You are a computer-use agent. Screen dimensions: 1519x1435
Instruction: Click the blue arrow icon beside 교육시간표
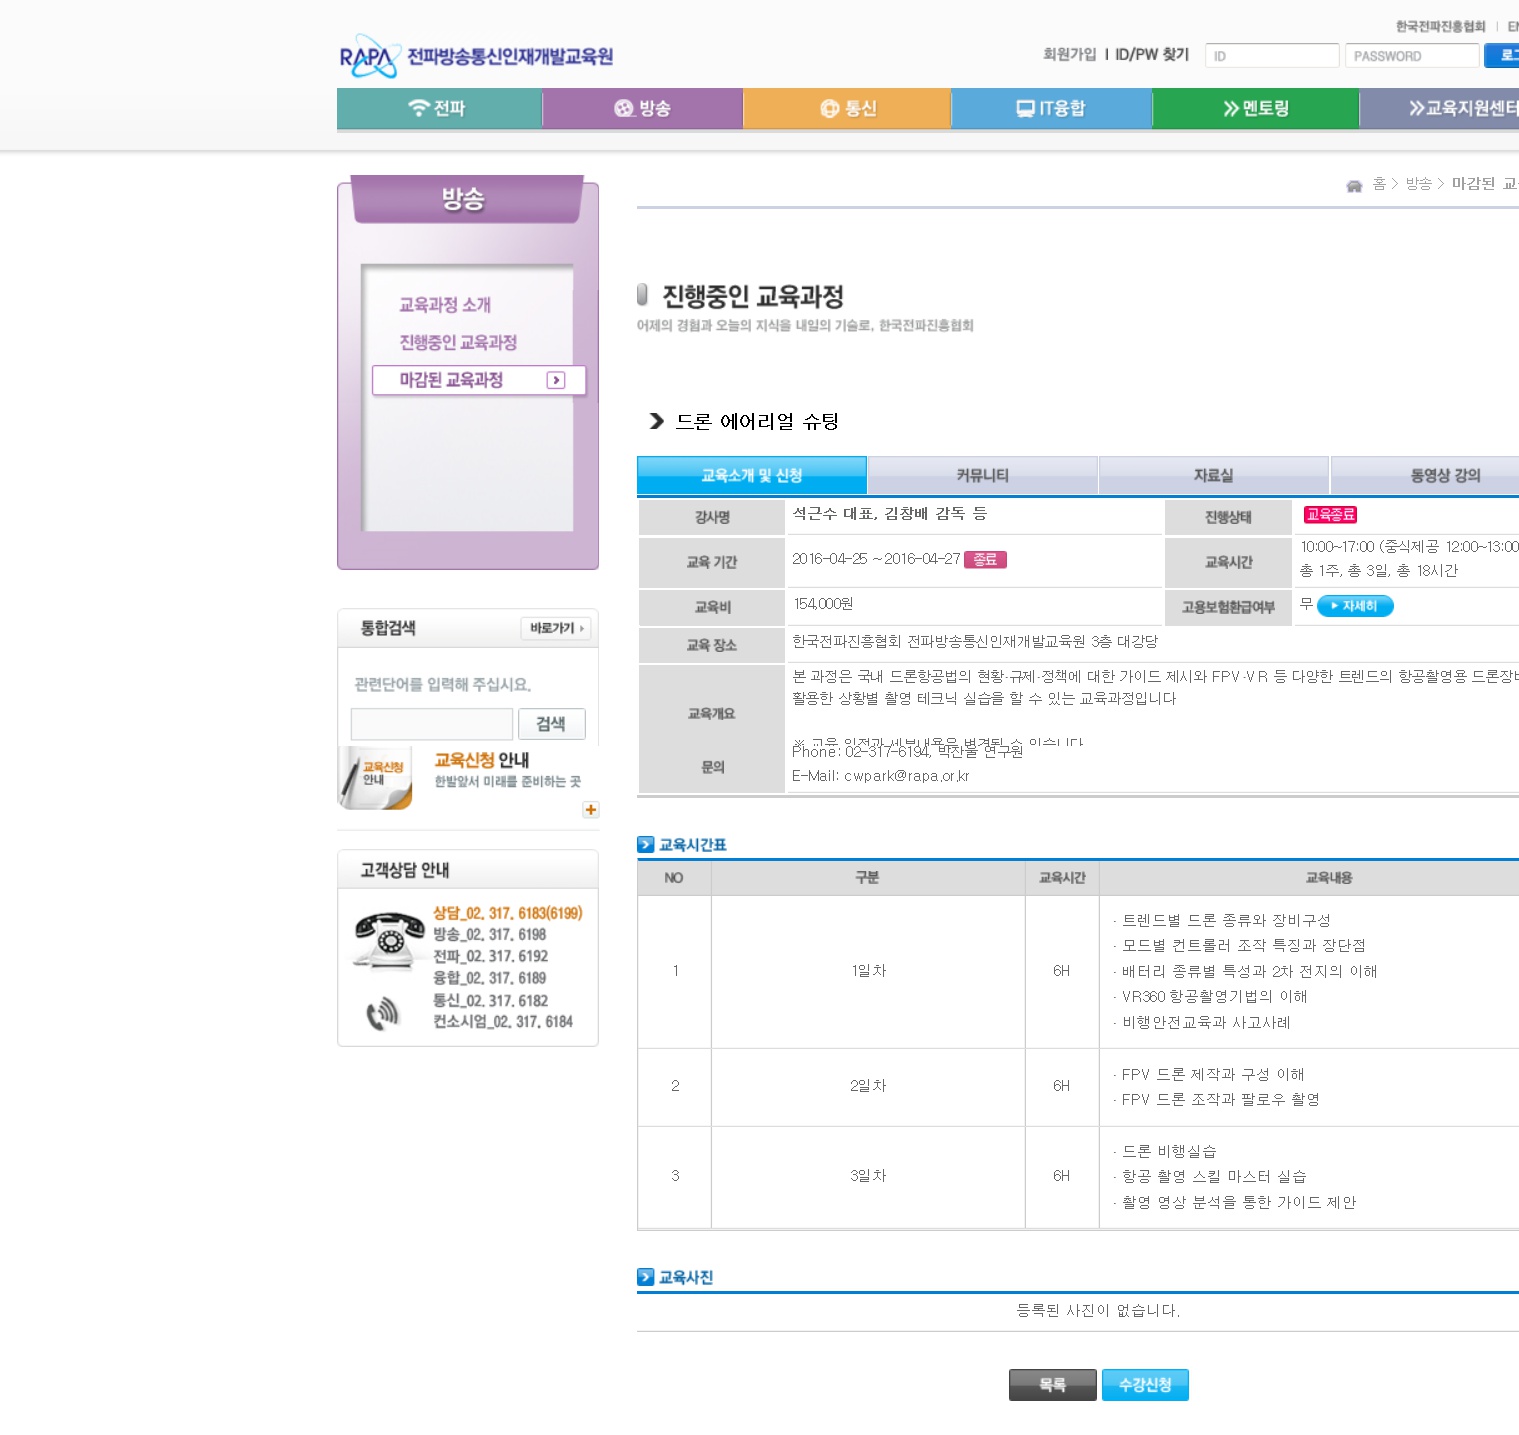point(646,845)
